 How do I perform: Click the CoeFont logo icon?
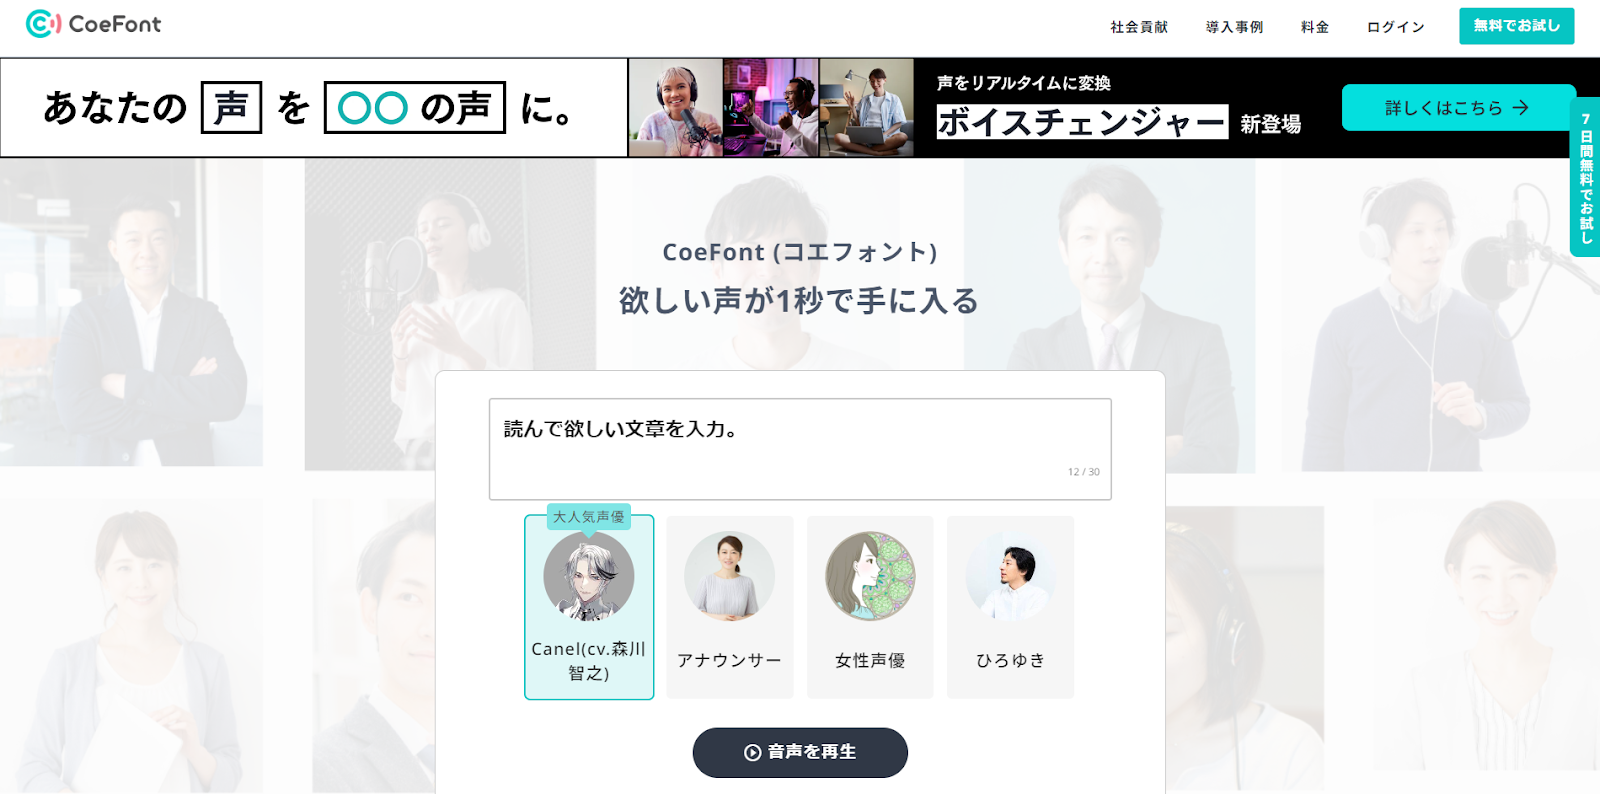pyautogui.click(x=43, y=24)
